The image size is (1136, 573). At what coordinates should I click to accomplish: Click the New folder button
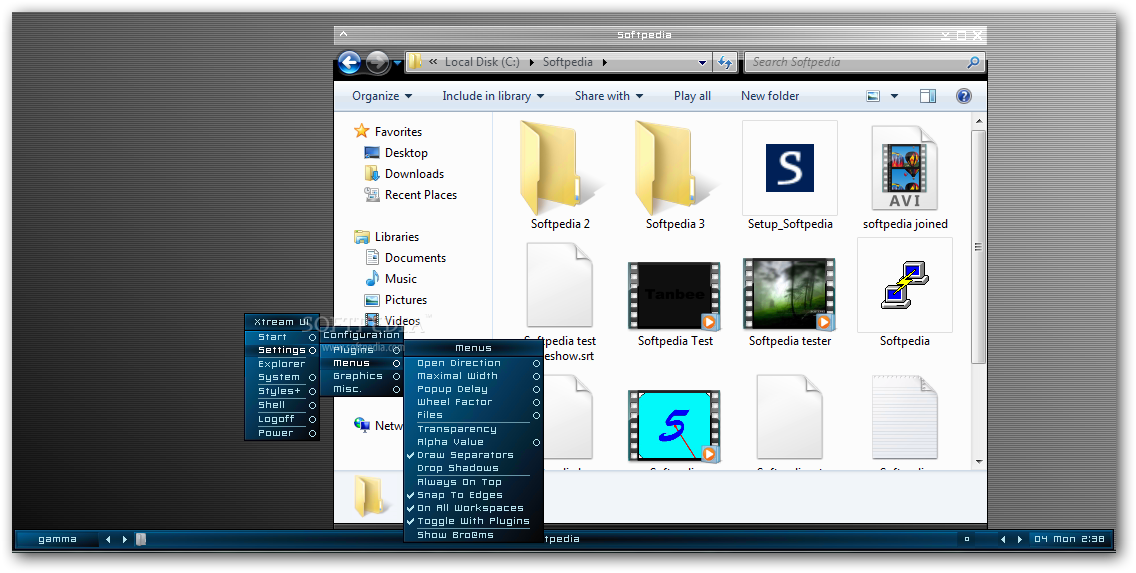(x=769, y=96)
